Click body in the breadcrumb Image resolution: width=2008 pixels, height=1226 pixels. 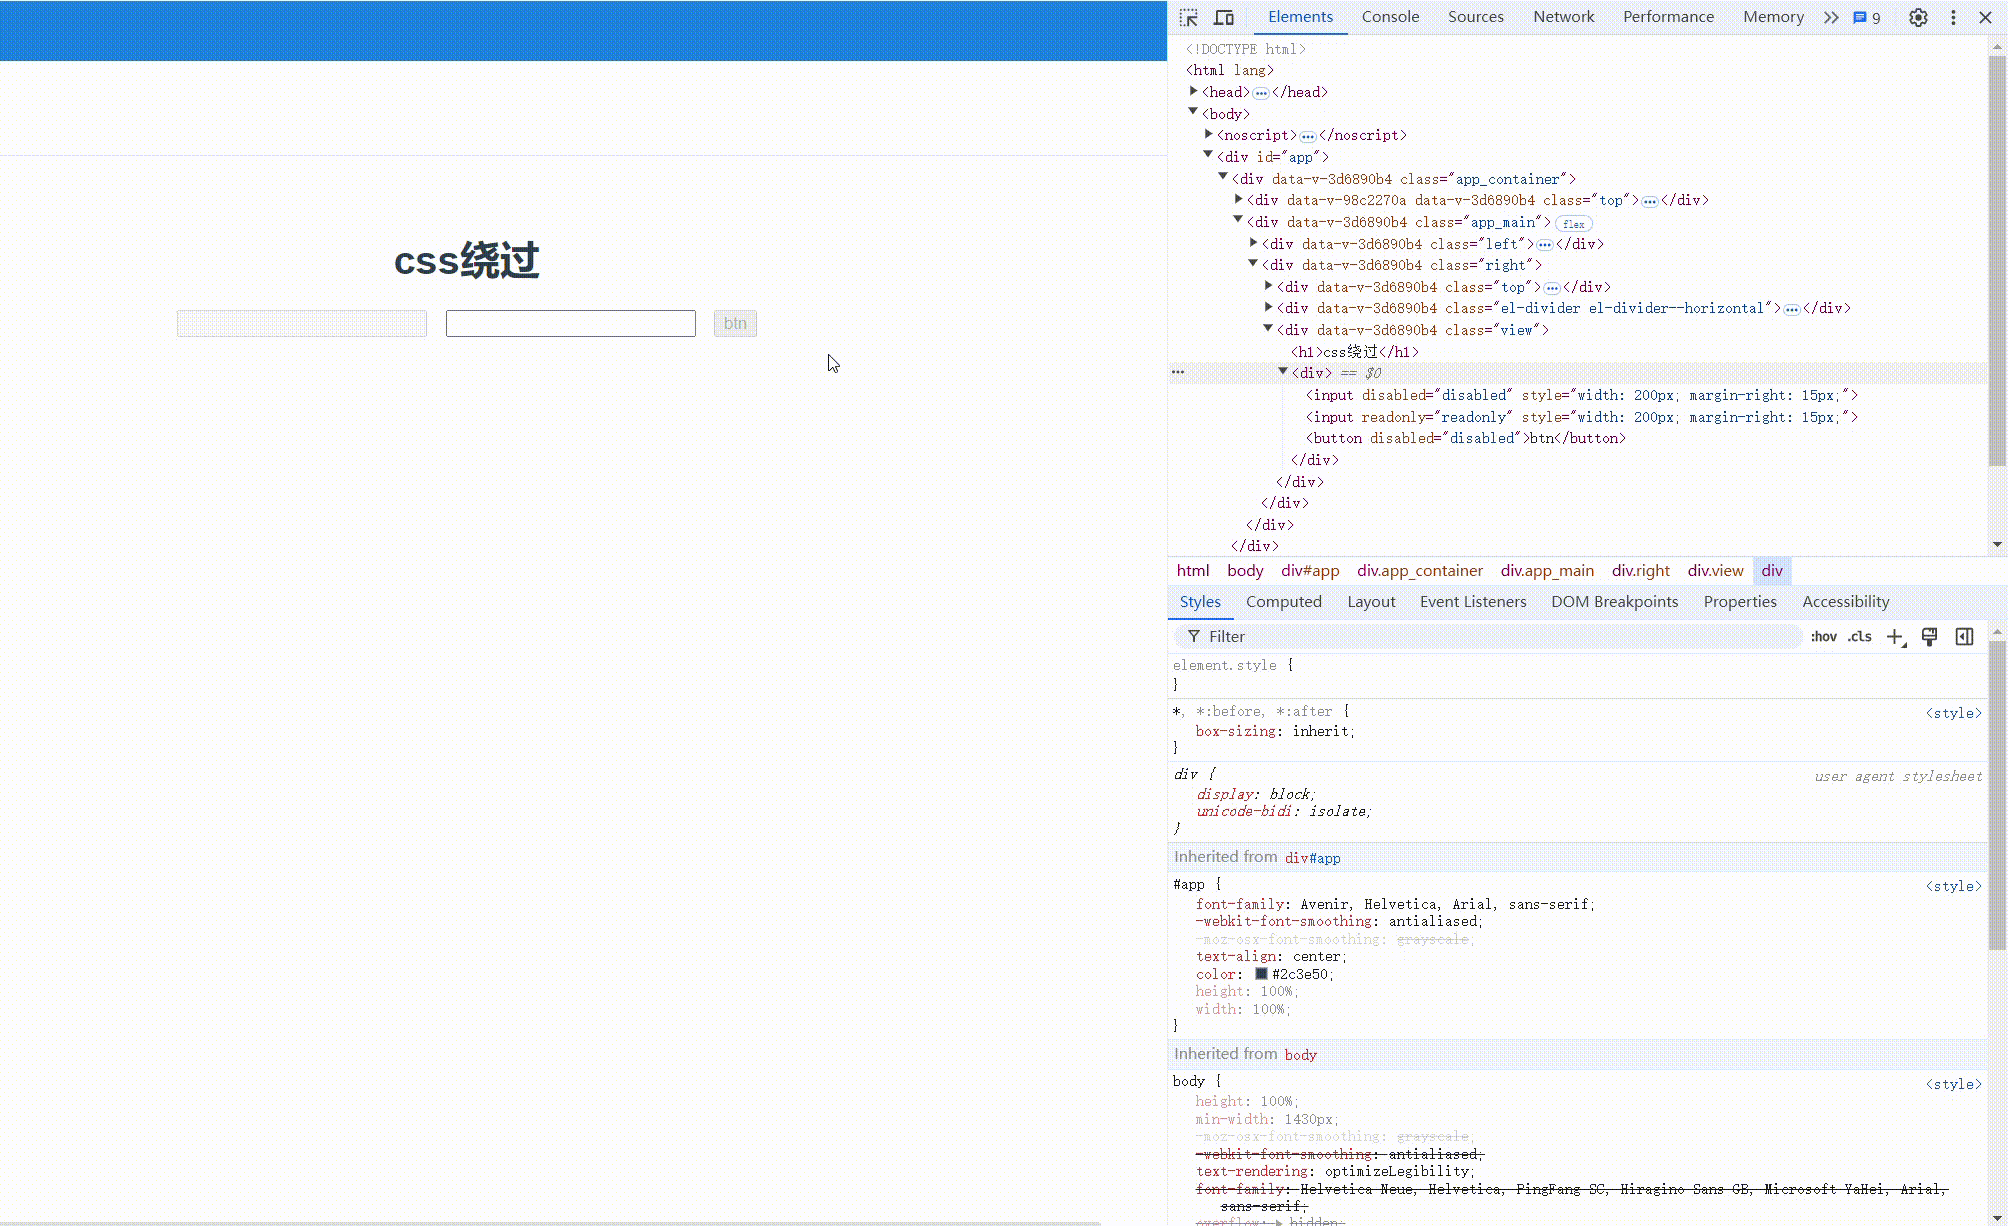(1245, 571)
